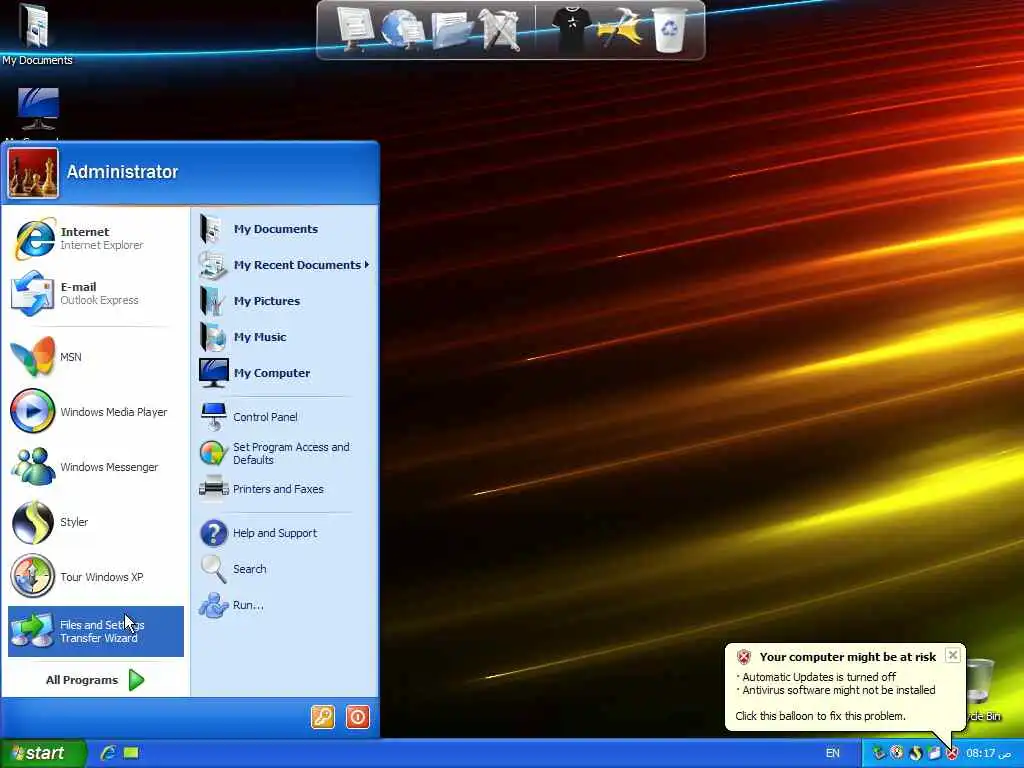This screenshot has width=1024, height=768.
Task: Start Tour Windows XP
Action: (95, 577)
